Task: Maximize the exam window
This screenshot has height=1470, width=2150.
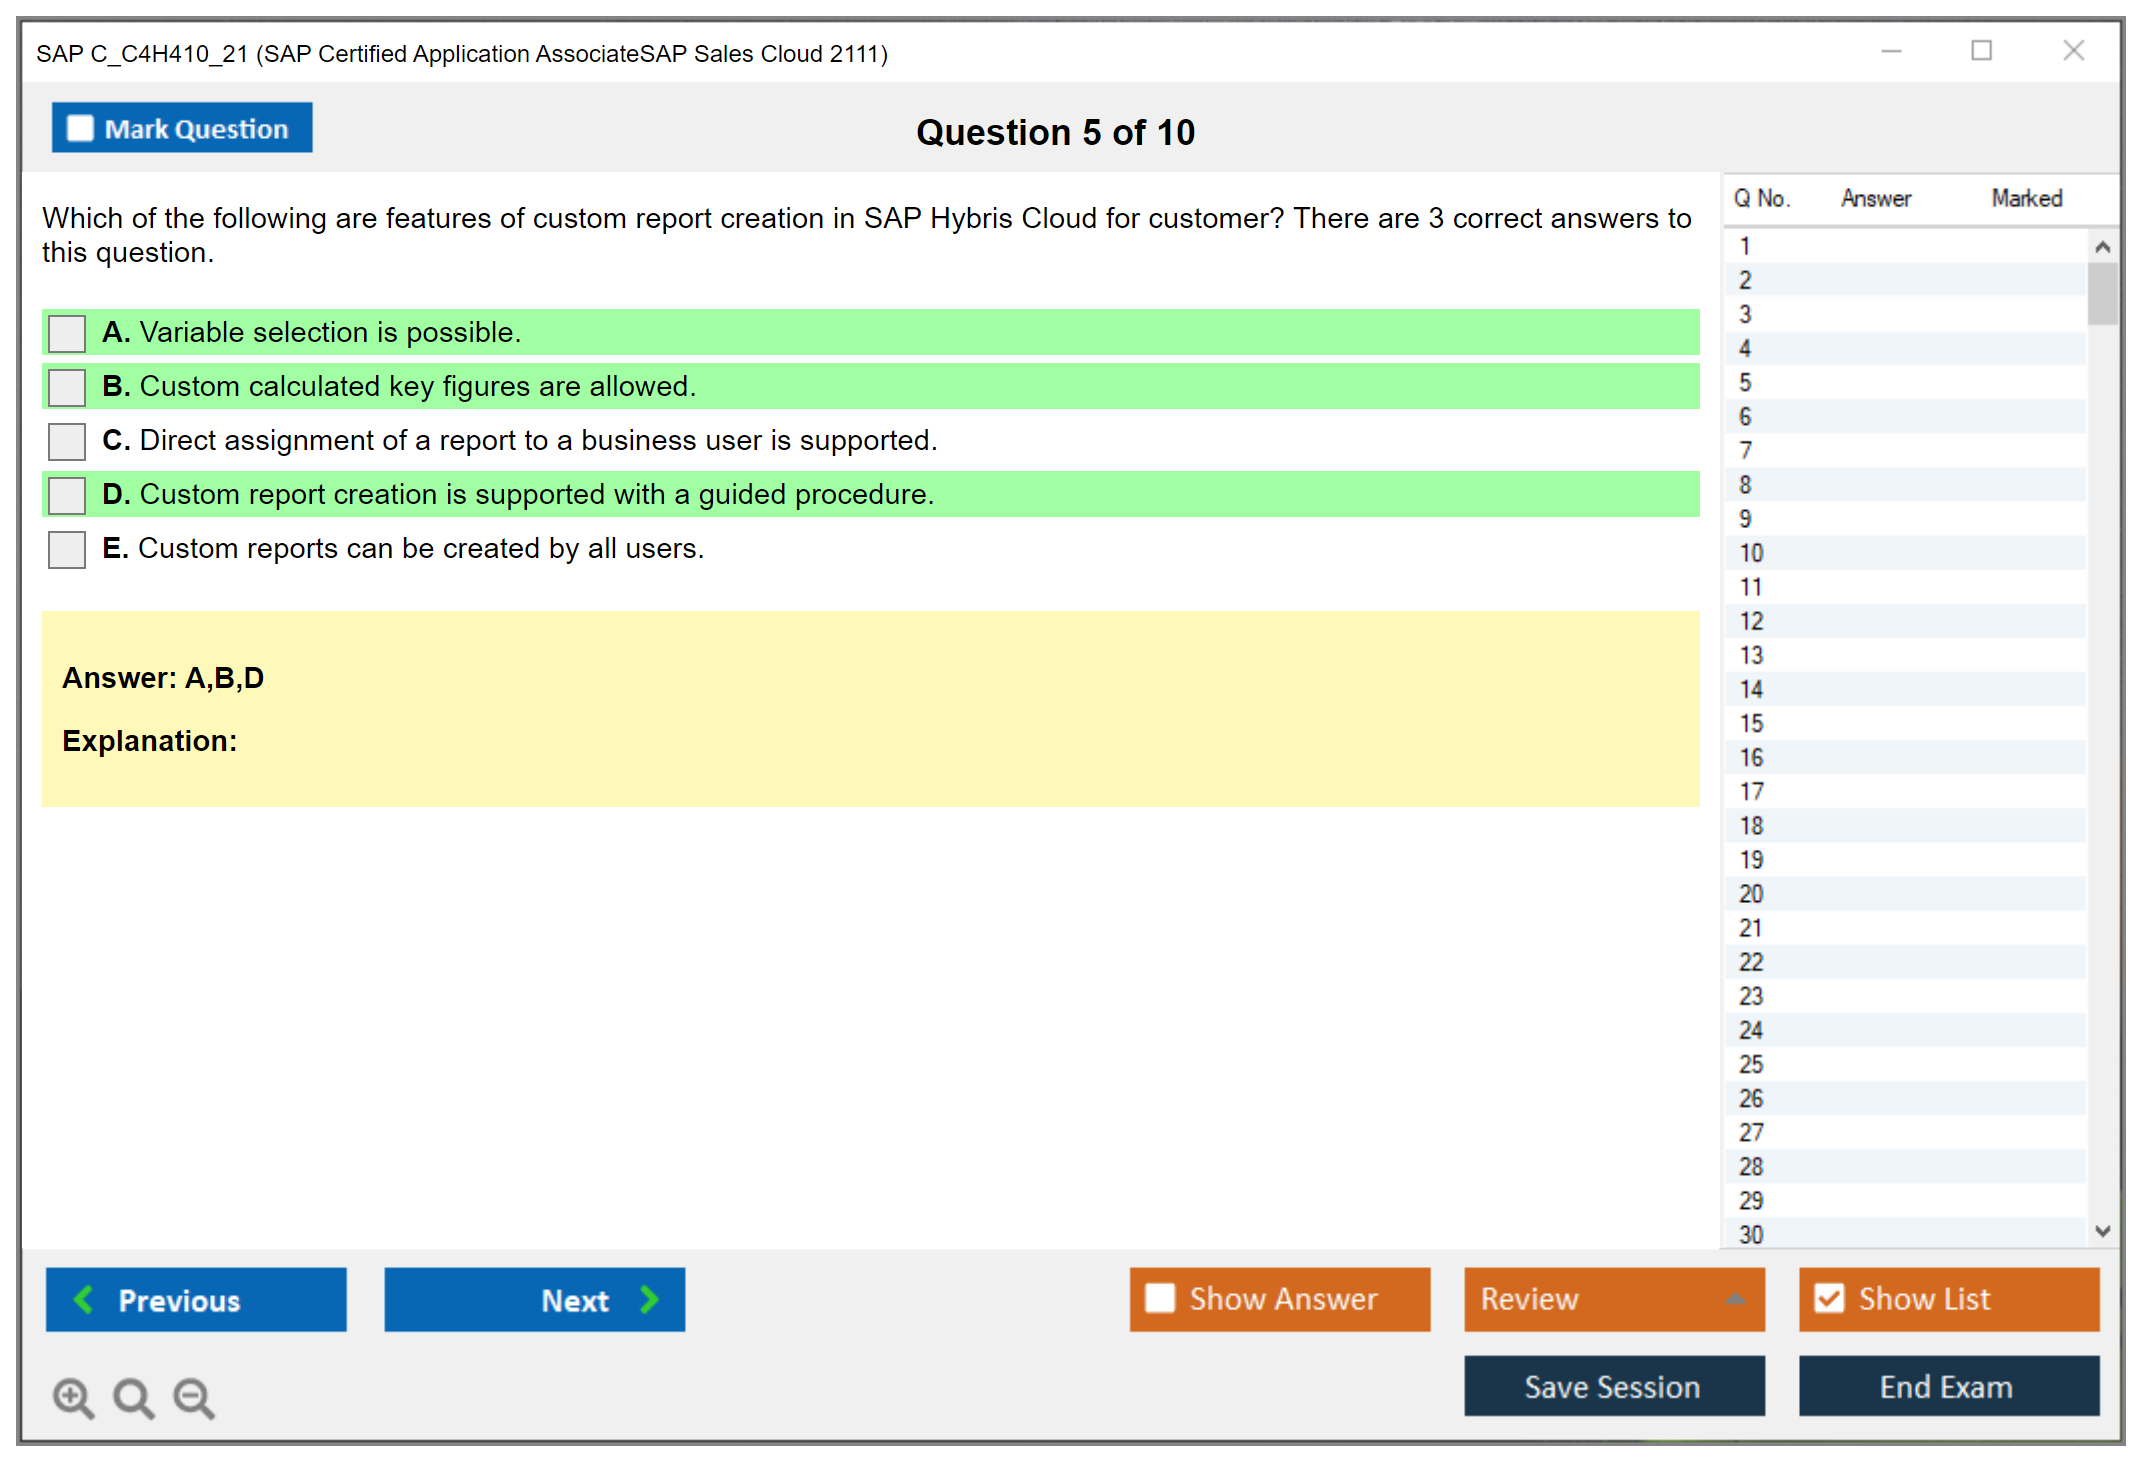Action: (x=1981, y=51)
